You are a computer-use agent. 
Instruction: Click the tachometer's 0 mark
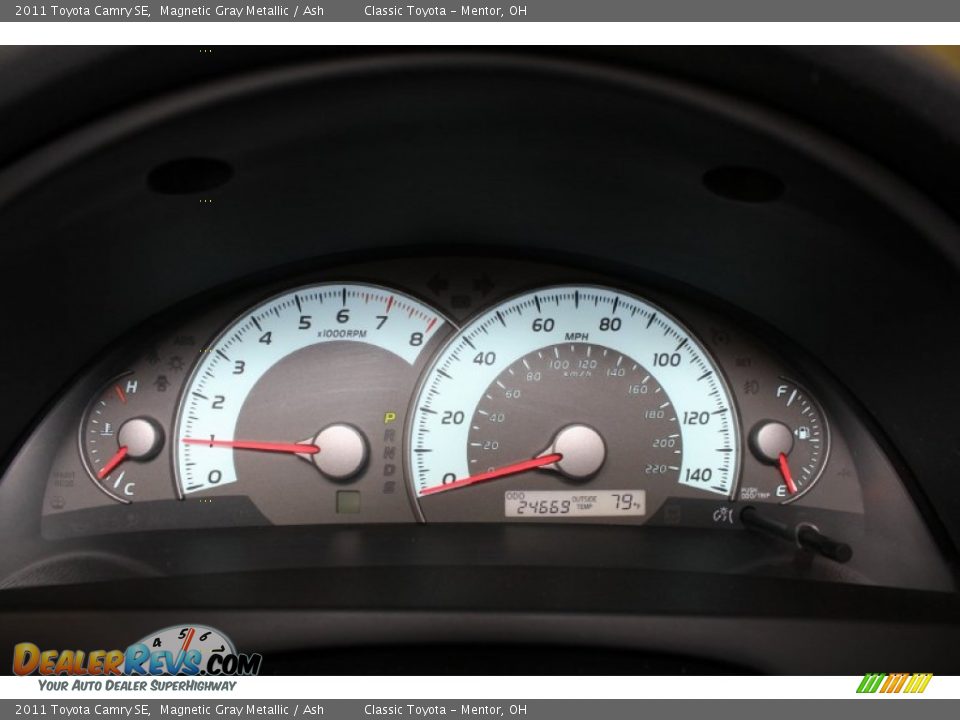tap(214, 476)
